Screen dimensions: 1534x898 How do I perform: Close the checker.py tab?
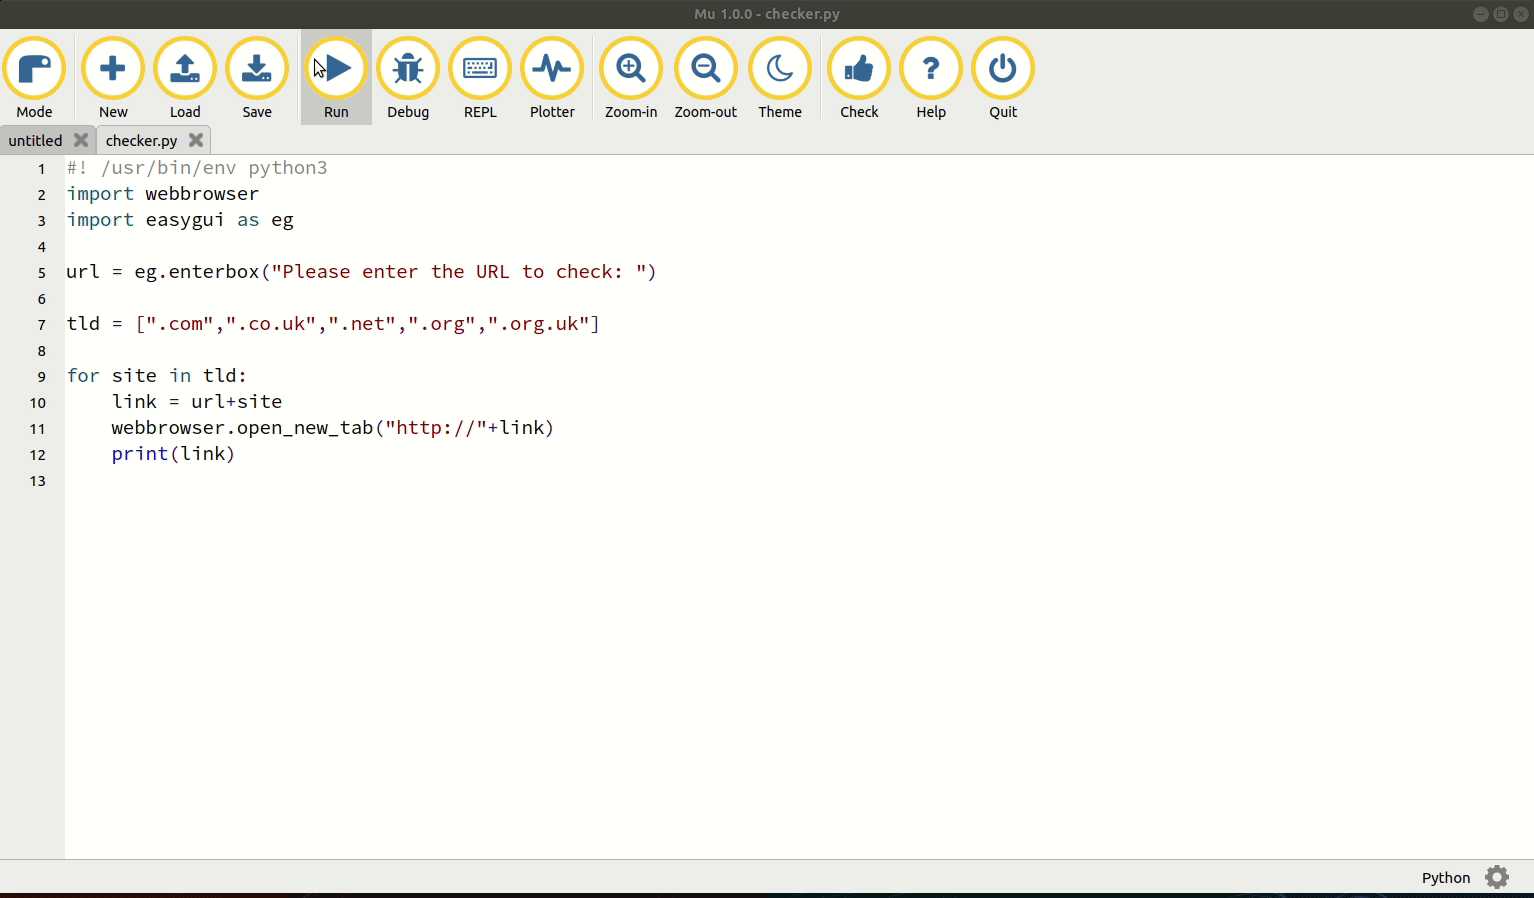click(196, 140)
